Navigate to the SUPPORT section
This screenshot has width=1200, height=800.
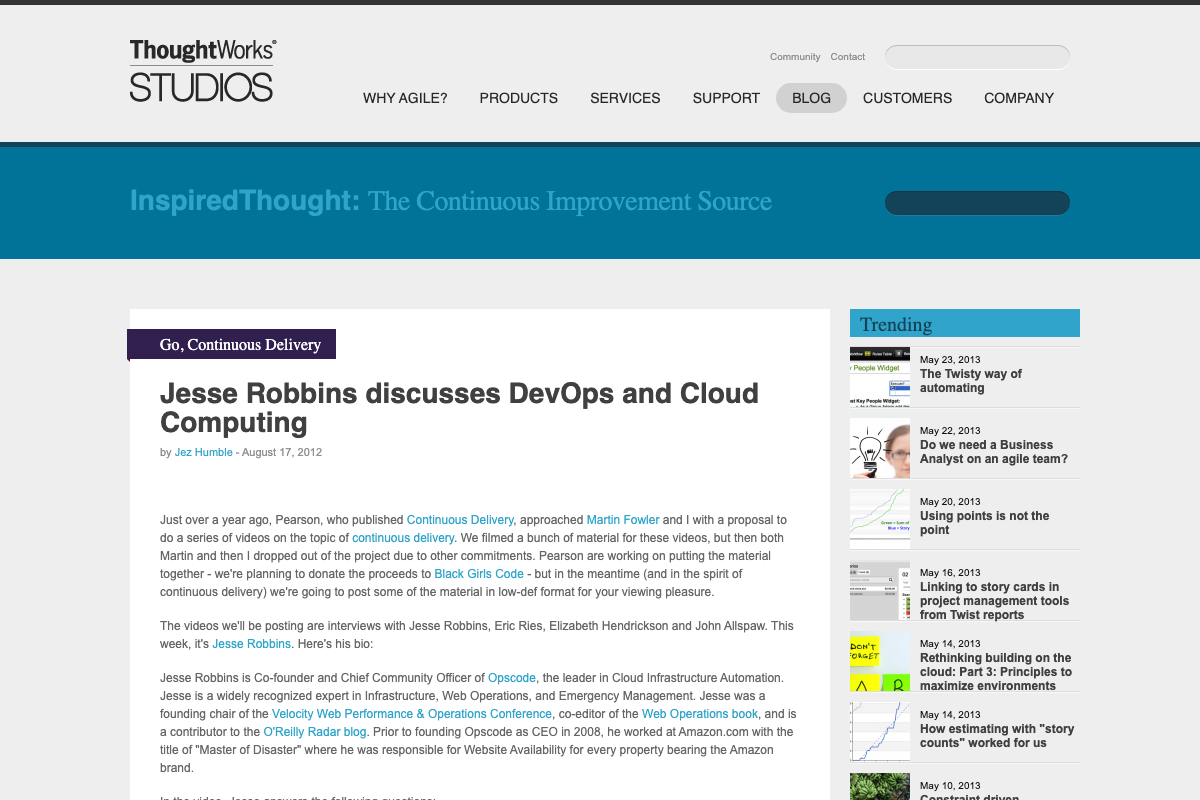pos(726,97)
